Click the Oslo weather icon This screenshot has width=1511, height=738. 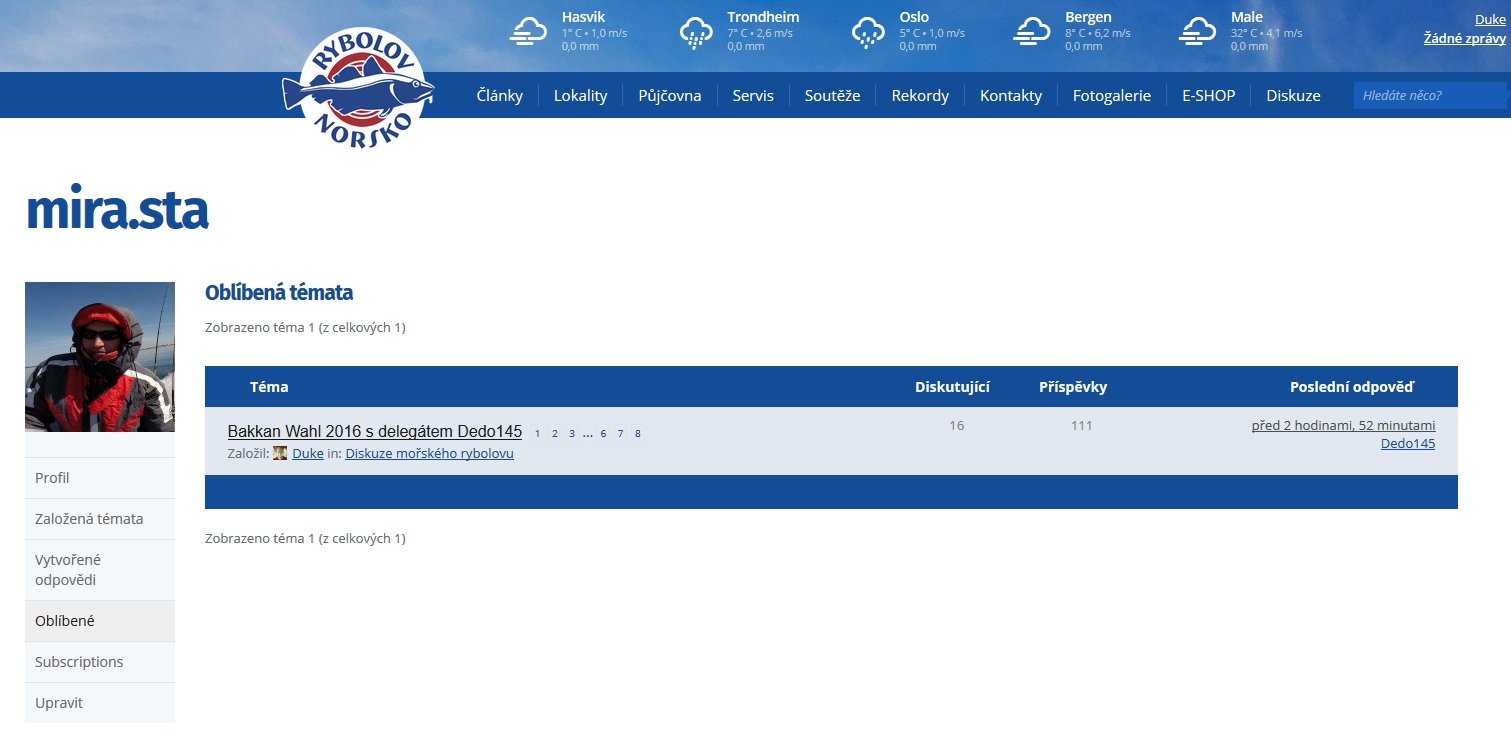(868, 32)
